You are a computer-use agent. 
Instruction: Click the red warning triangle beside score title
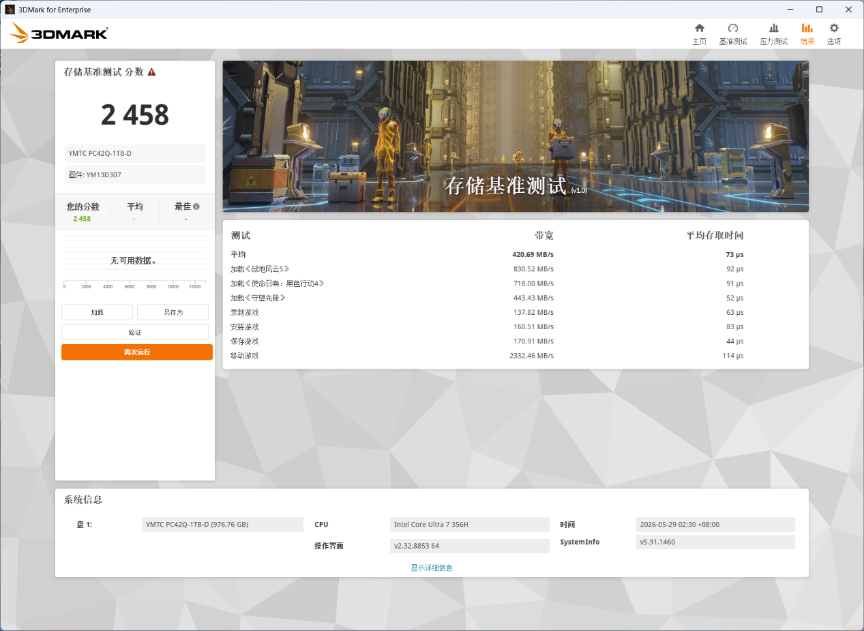point(152,72)
